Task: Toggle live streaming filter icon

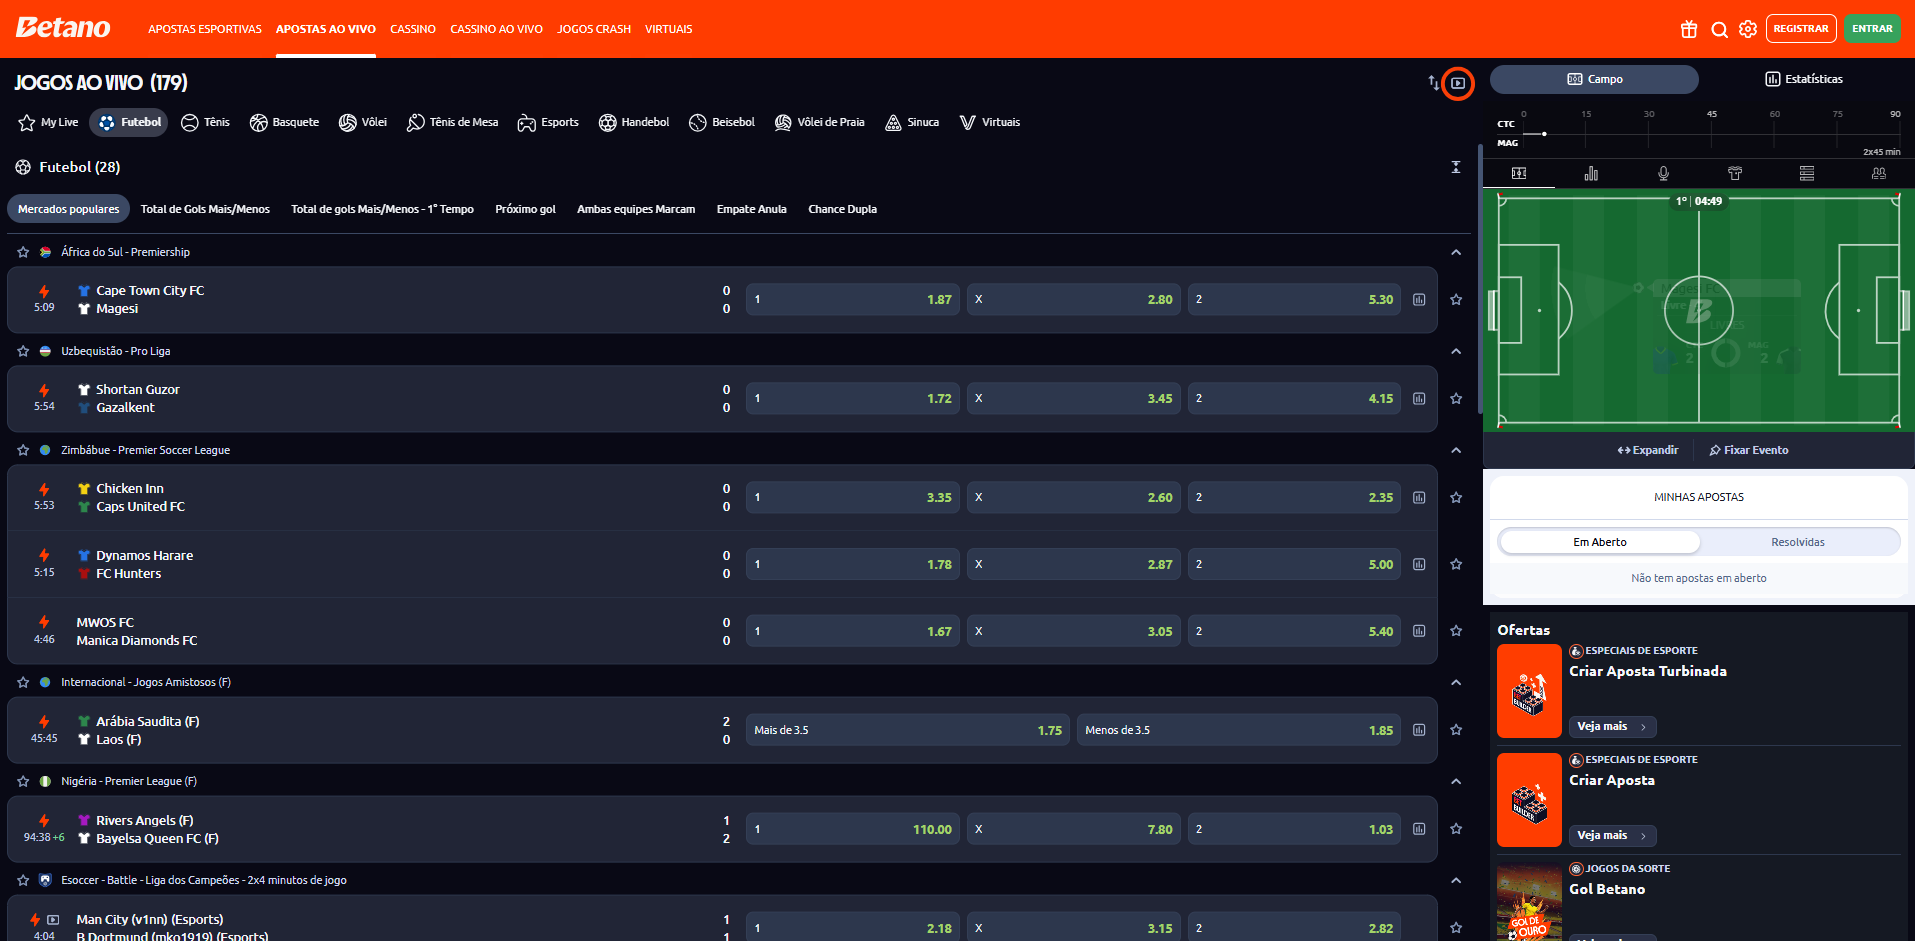Action: point(1458,83)
